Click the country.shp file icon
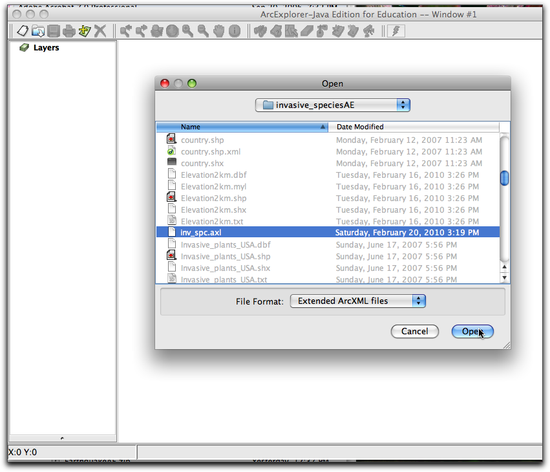 point(171,139)
